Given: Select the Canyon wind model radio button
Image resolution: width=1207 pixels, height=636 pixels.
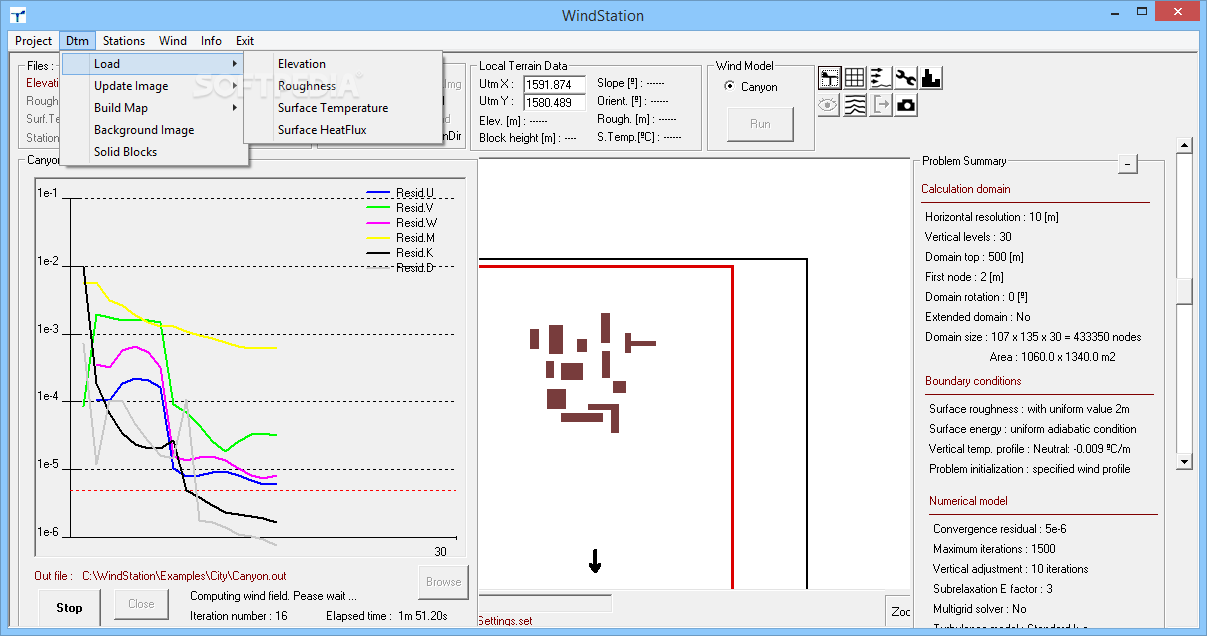Looking at the screenshot, I should click(729, 87).
